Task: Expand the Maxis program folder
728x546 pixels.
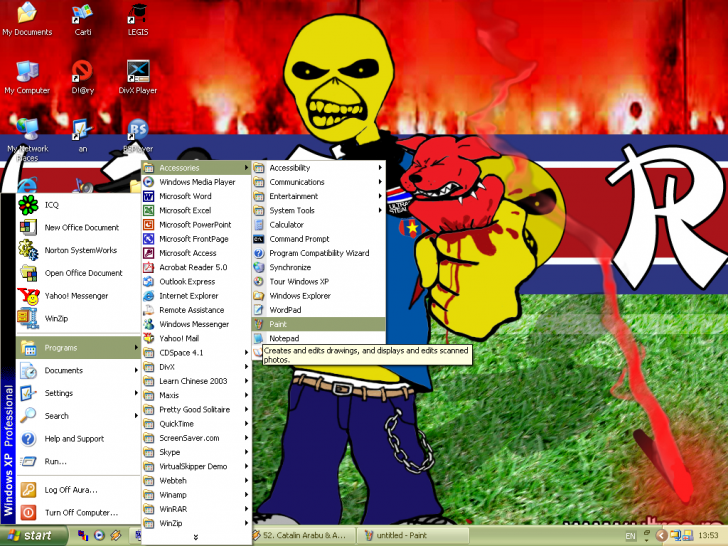Action: coord(196,396)
